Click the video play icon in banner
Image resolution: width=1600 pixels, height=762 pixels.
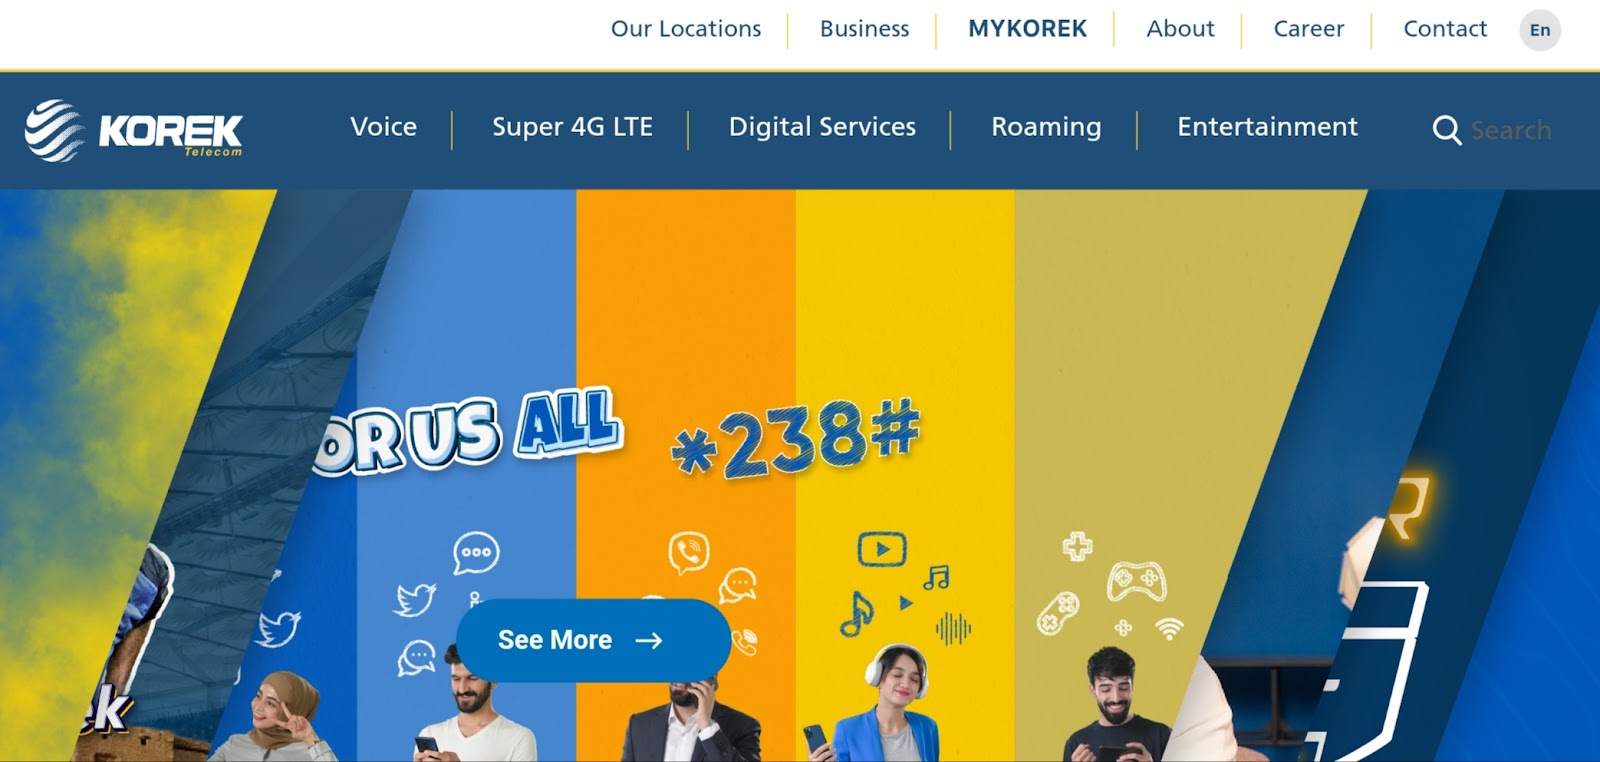coord(881,549)
